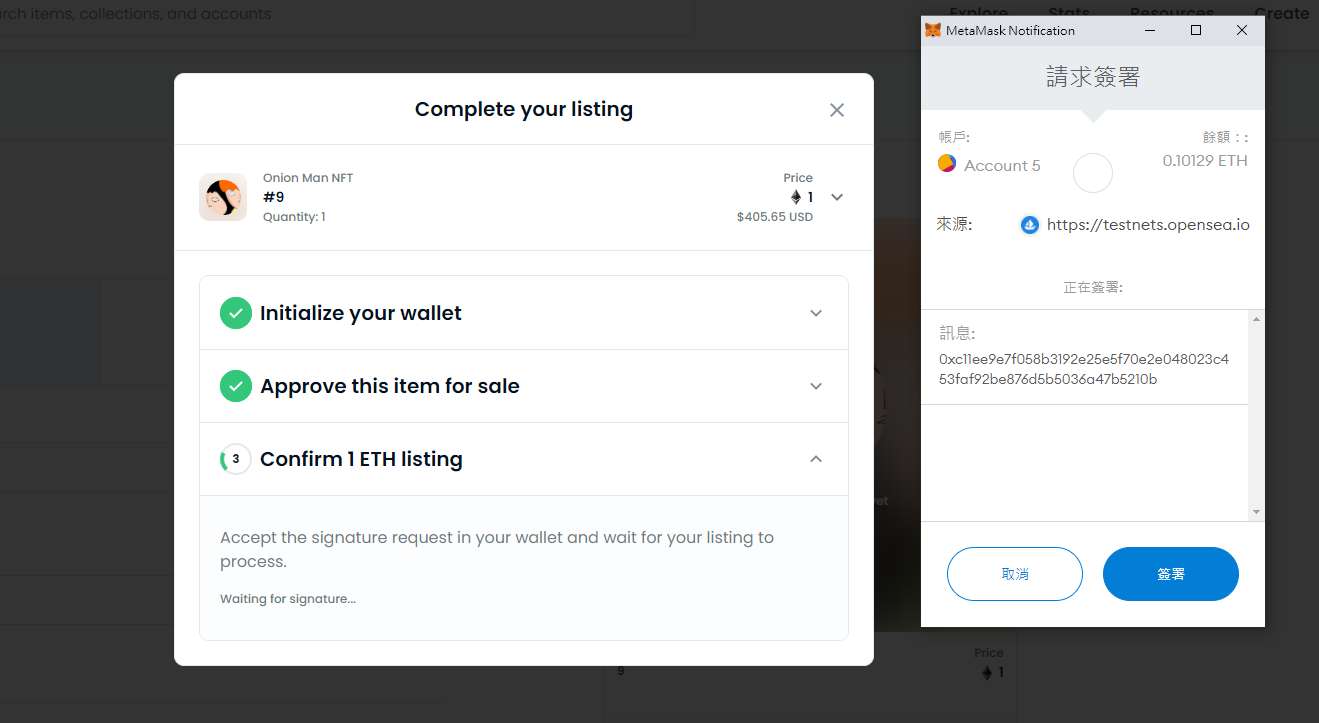The height and width of the screenshot is (723, 1319).
Task: Click the 簽署 sign button
Action: (1171, 574)
